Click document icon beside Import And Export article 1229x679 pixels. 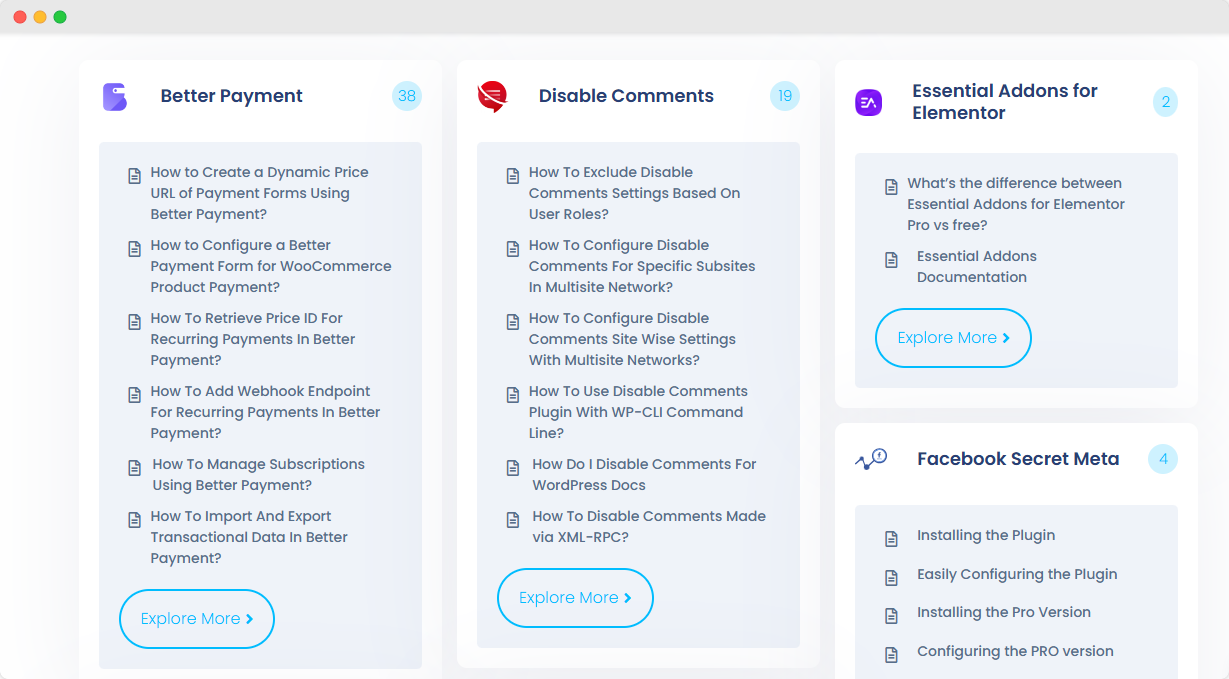(134, 520)
